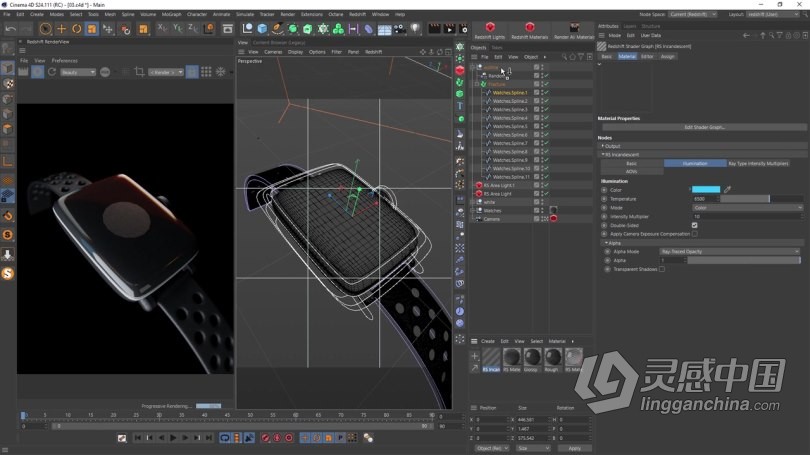This screenshot has width=810, height=455.
Task: Select Ray Type Intensity Multipliers tab
Action: tap(758, 163)
